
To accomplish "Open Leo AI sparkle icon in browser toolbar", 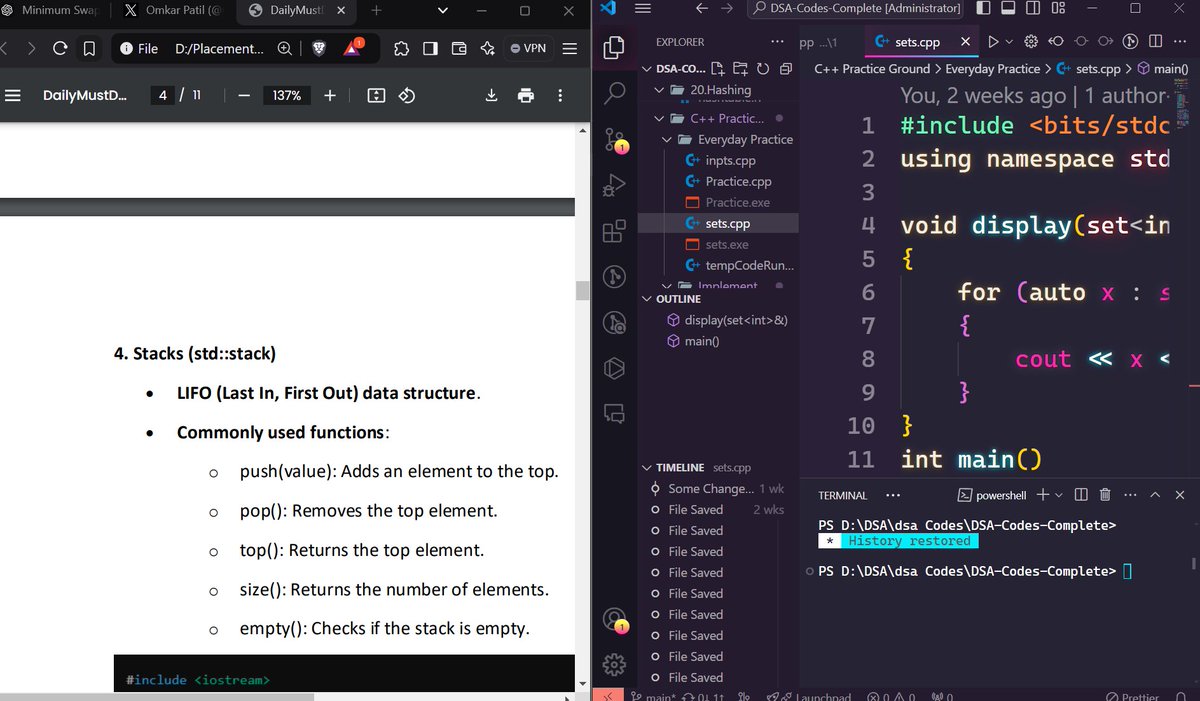I will [488, 48].
